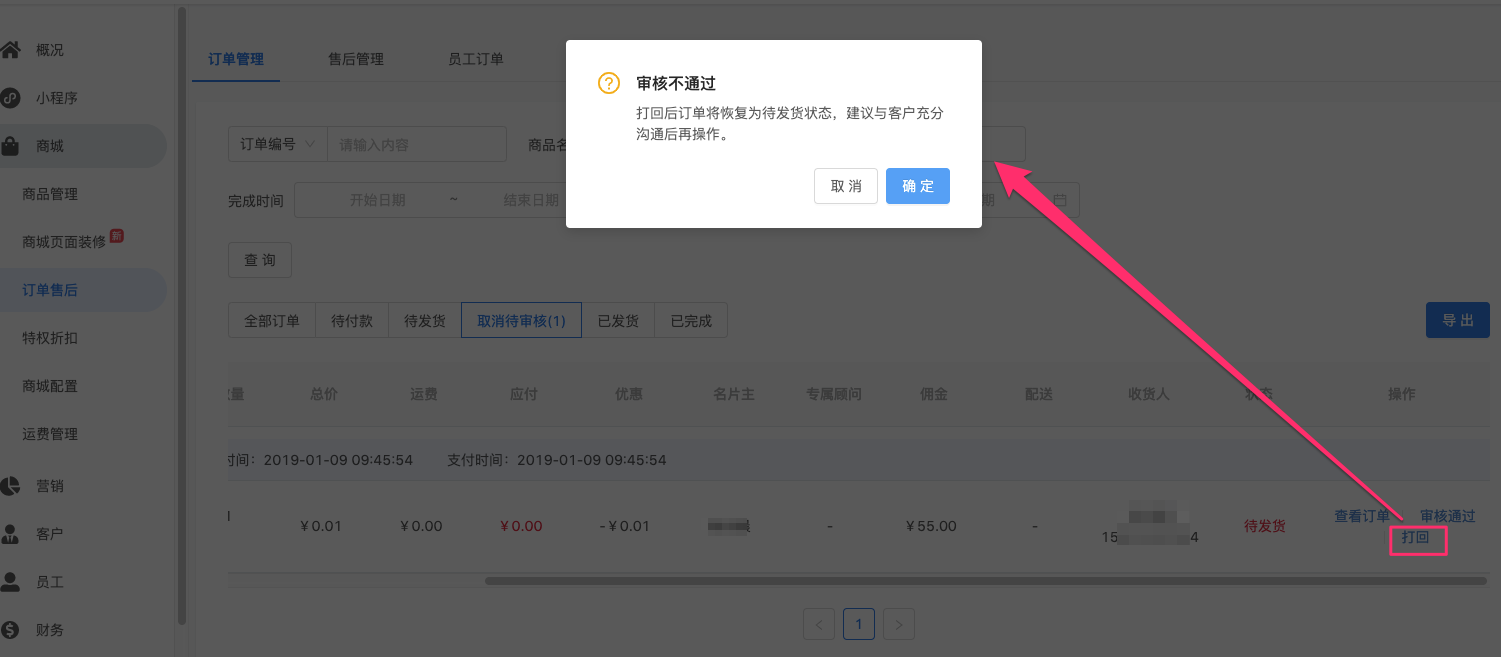Image resolution: width=1501 pixels, height=657 pixels.
Task: Open 商城配置 in the sidebar
Action: click(50, 386)
